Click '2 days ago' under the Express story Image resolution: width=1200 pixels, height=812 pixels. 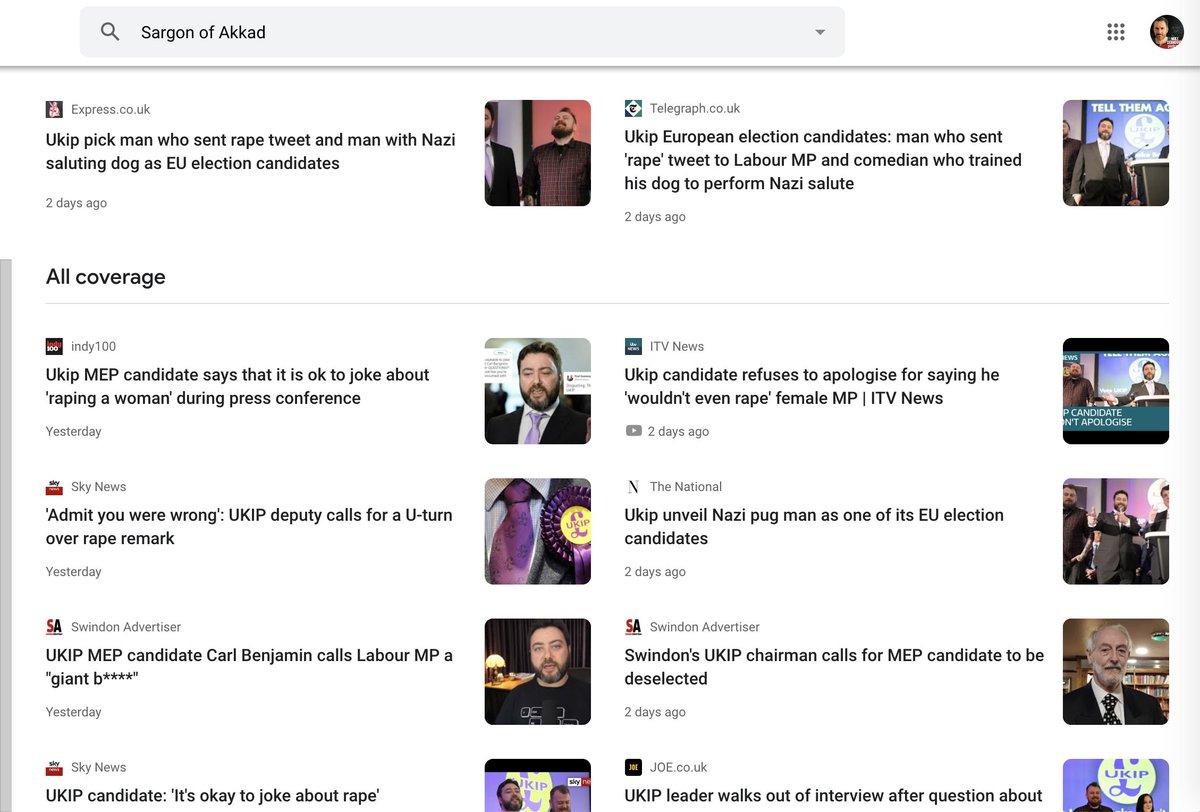click(76, 203)
